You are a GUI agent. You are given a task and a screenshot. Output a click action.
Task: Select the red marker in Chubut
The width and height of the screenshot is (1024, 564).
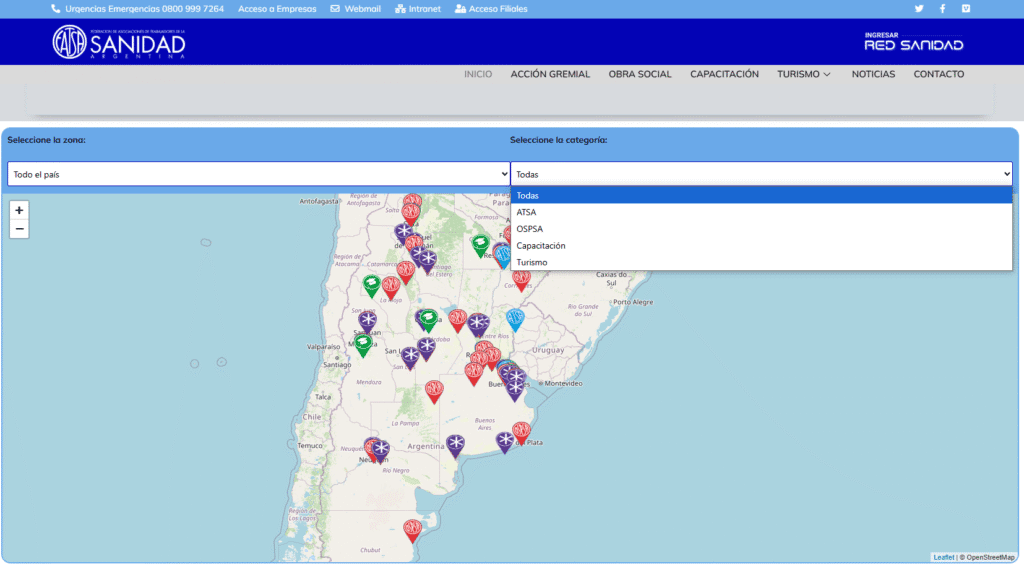tap(412, 530)
